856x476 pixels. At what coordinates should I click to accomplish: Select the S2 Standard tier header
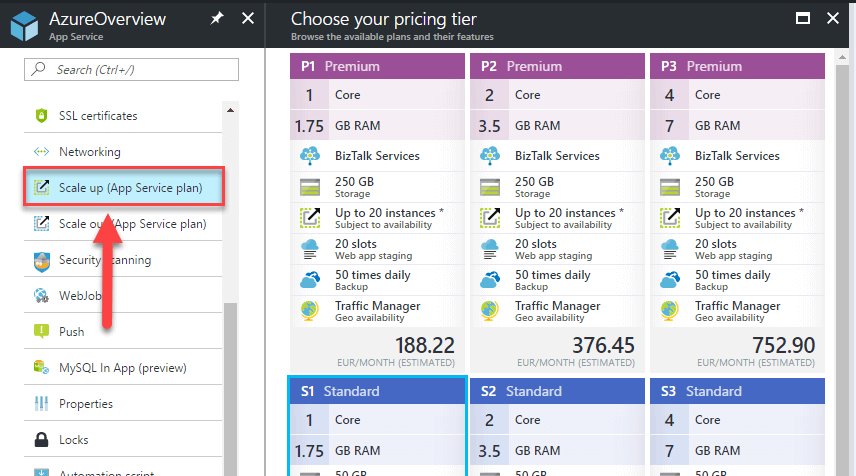pyautogui.click(x=557, y=391)
